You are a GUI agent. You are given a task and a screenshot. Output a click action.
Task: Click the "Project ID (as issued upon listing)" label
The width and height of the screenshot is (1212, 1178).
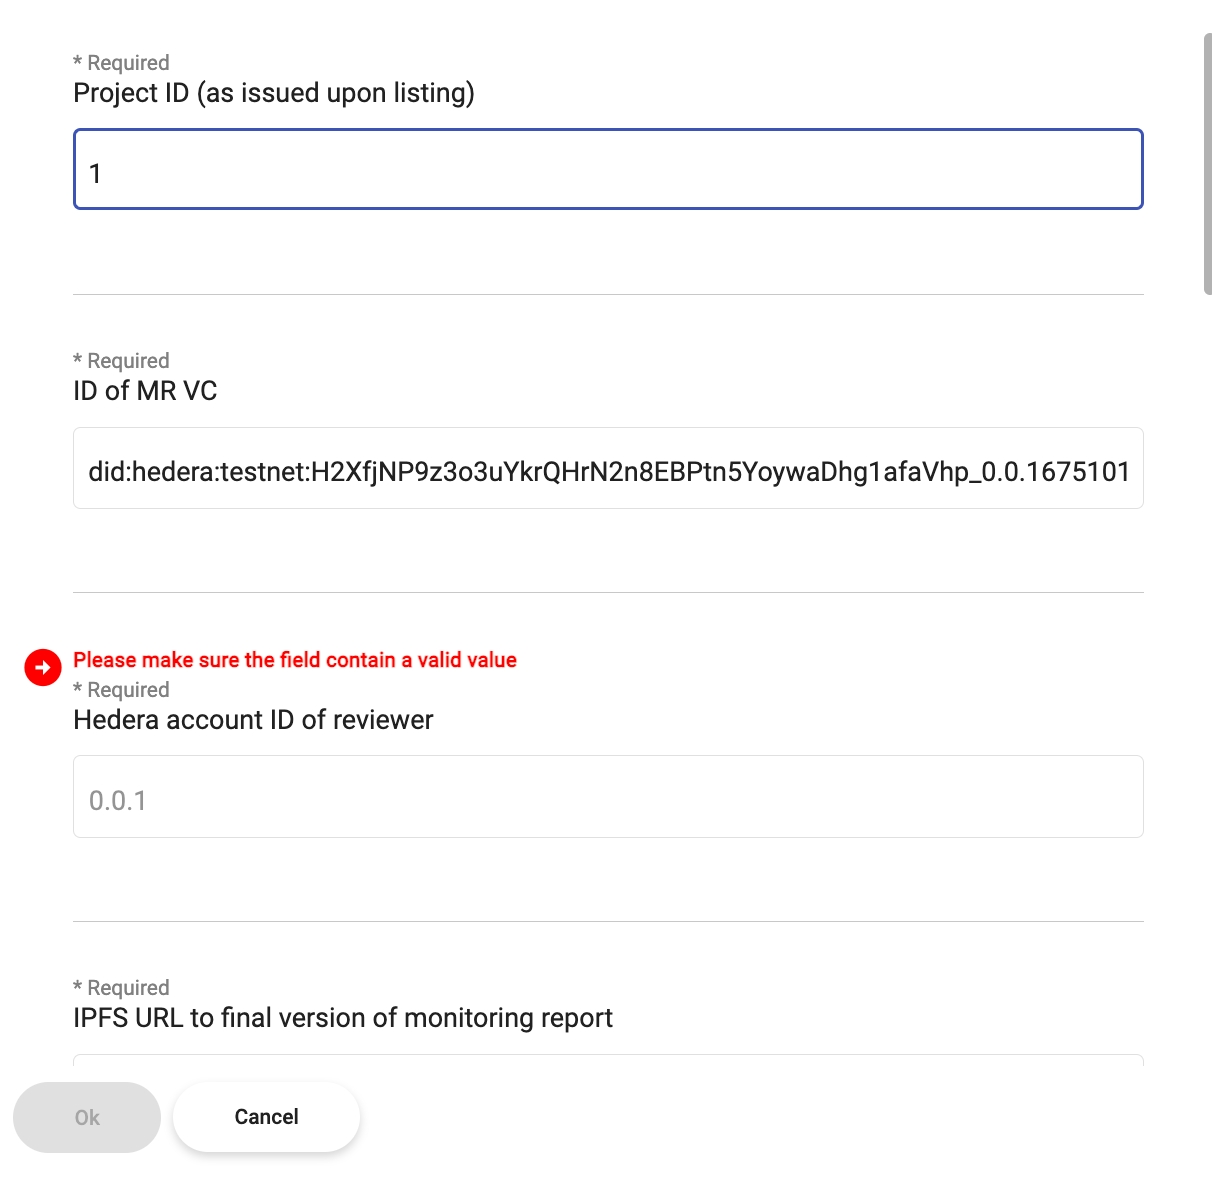click(274, 93)
